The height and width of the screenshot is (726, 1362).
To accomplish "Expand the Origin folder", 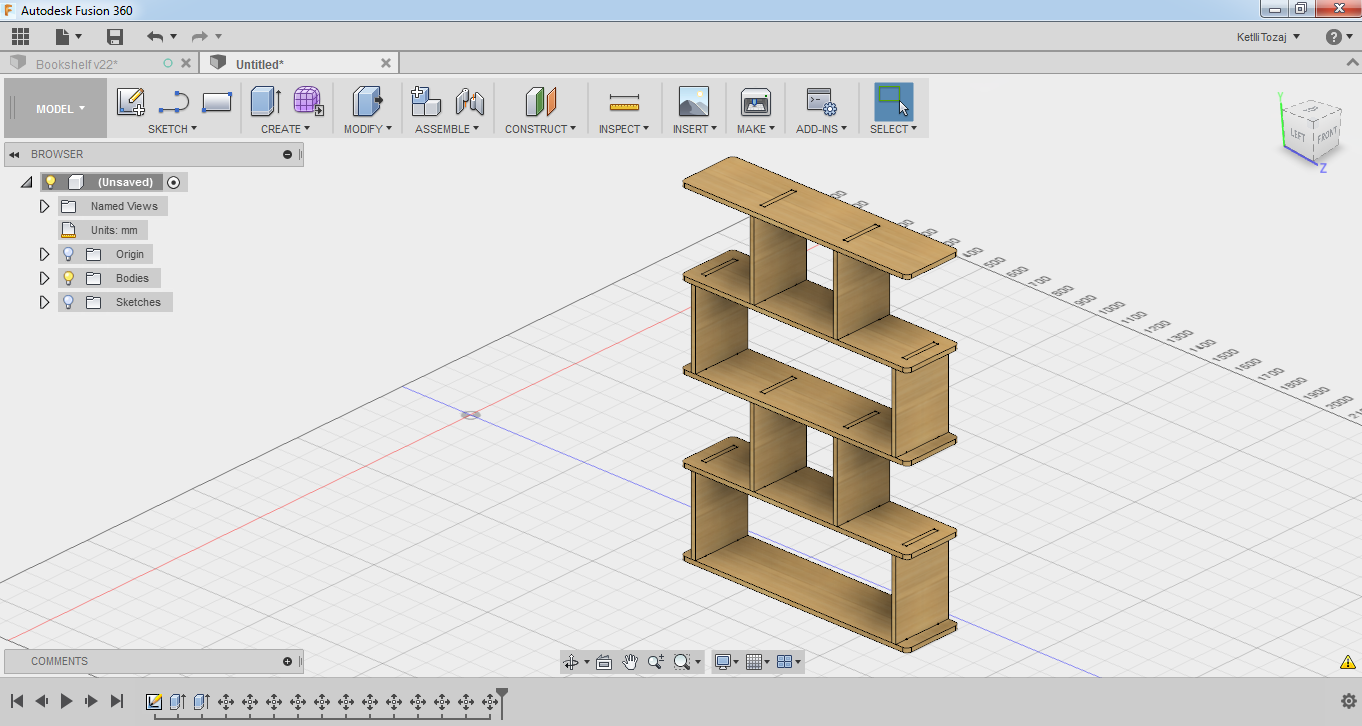I will (x=44, y=254).
